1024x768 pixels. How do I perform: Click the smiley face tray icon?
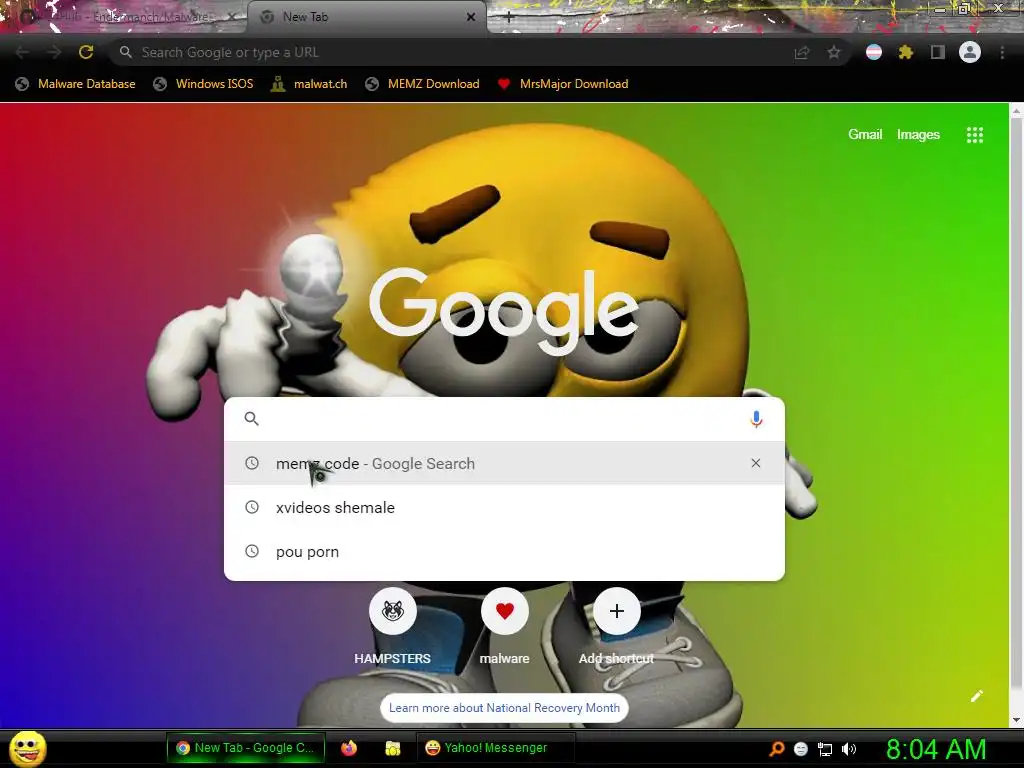click(x=801, y=749)
